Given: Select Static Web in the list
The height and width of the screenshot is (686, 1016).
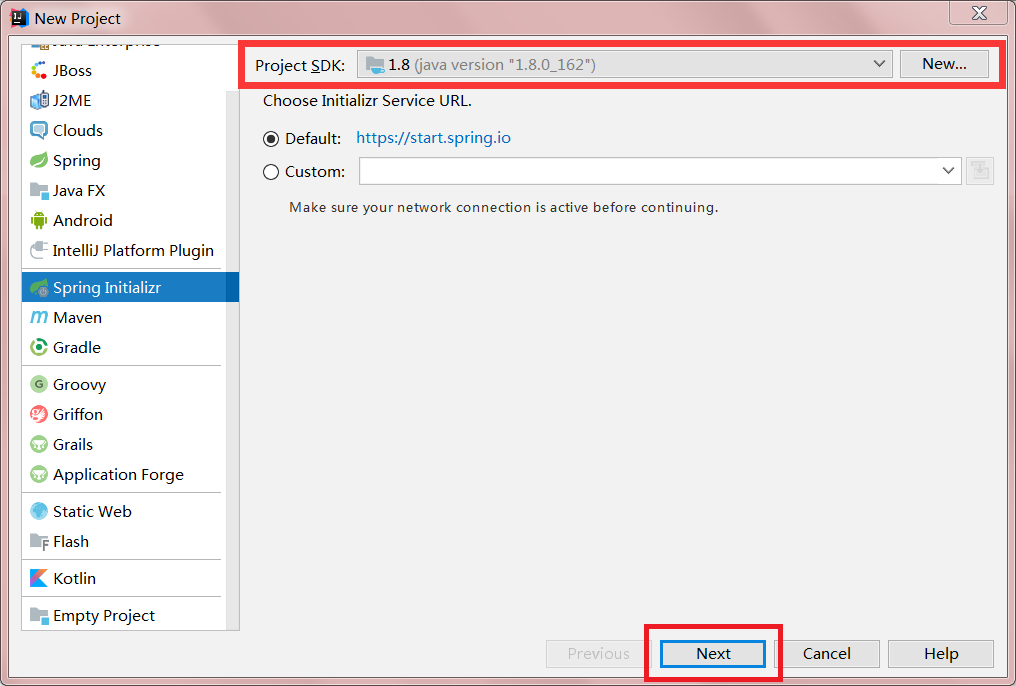Looking at the screenshot, I should pos(92,512).
